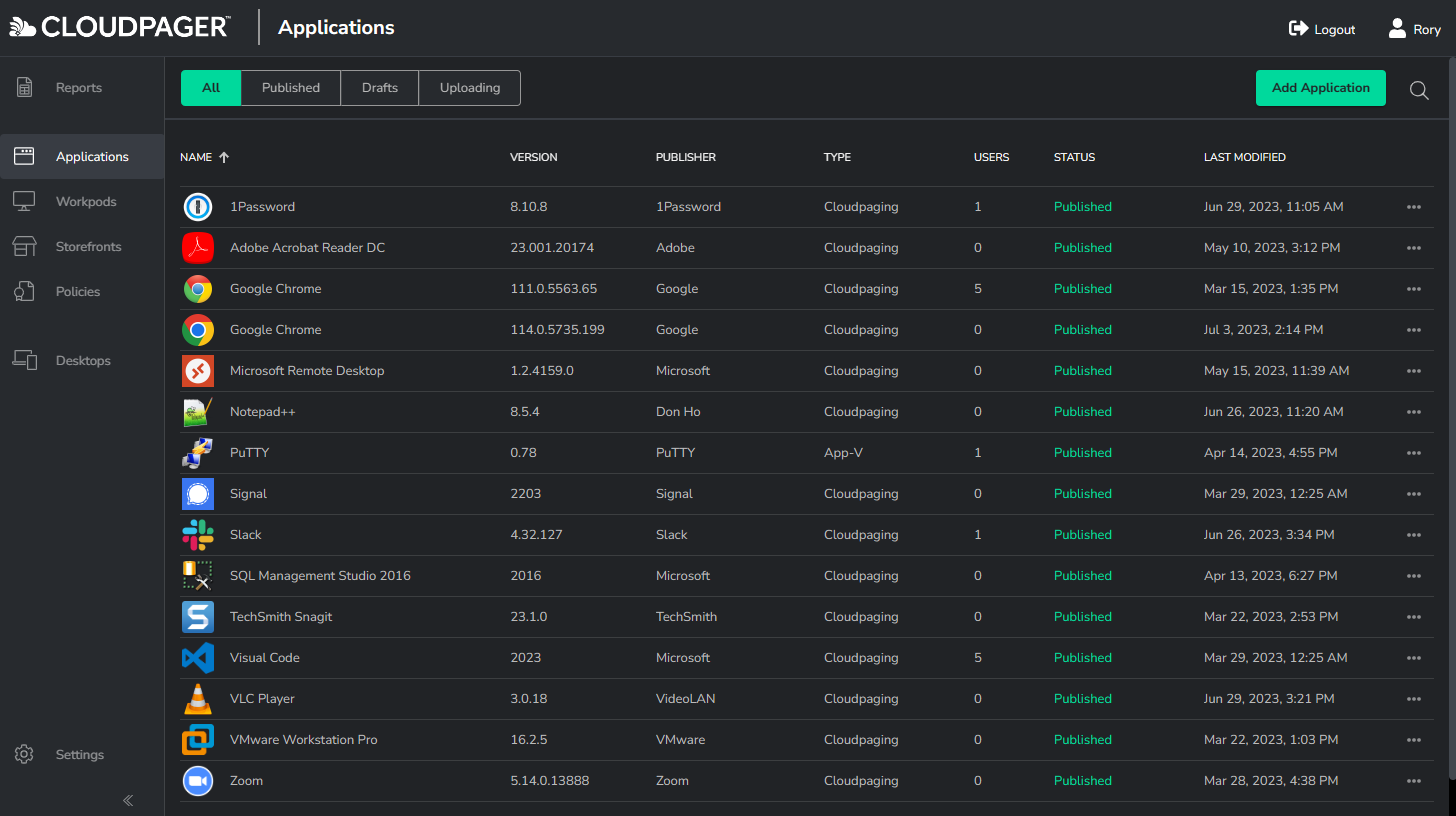
Task: Click the App-V type cell
Action: point(843,453)
